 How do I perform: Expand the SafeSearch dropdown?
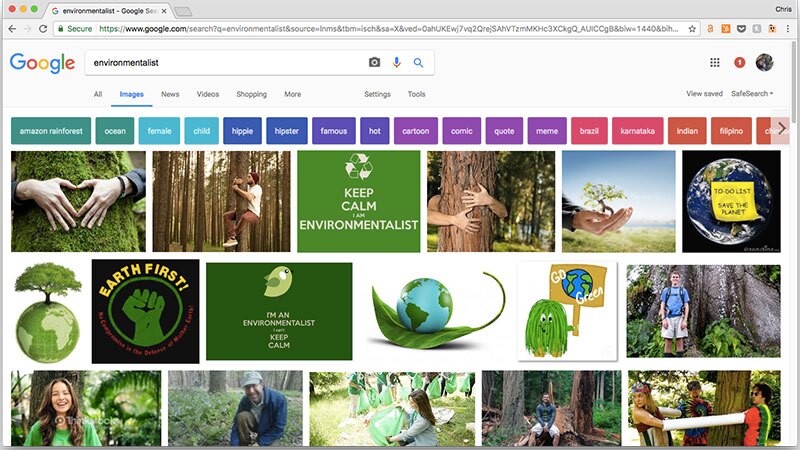752,94
